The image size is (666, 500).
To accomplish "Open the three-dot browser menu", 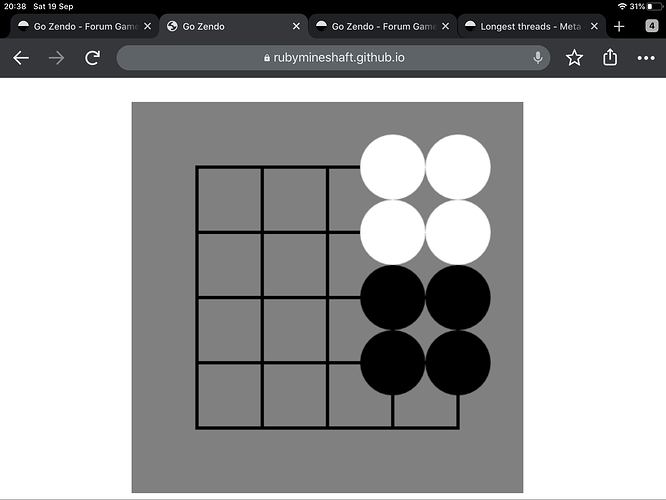I will pyautogui.click(x=646, y=58).
